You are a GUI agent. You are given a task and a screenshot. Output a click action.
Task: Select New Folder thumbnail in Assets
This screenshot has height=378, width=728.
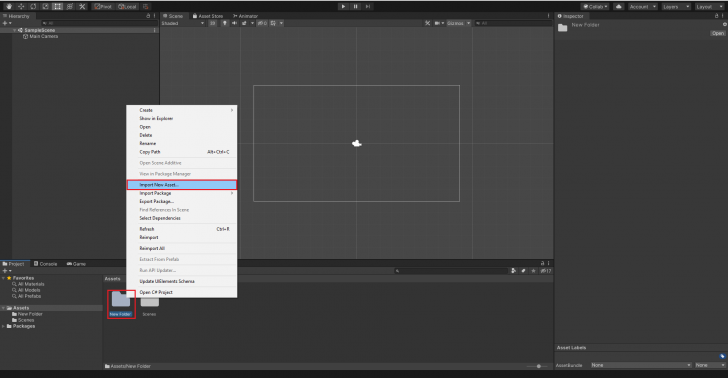point(121,304)
